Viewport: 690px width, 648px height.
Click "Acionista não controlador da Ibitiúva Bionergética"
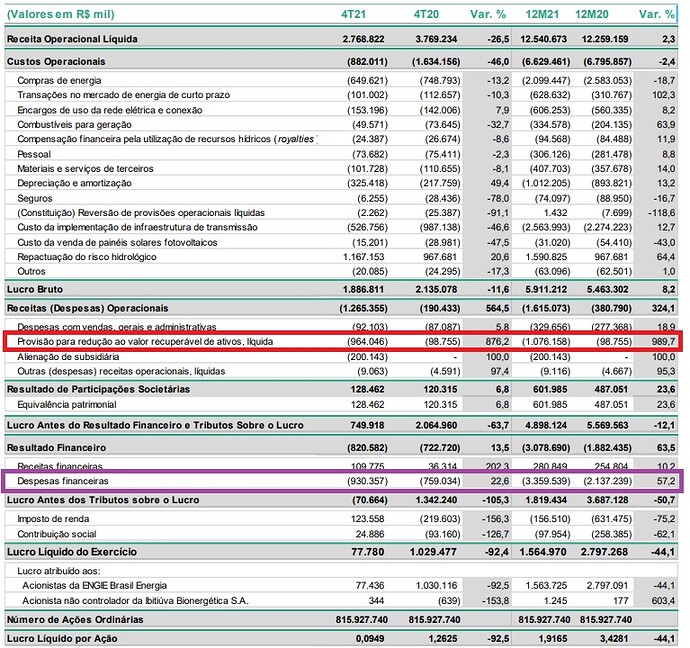[136, 601]
